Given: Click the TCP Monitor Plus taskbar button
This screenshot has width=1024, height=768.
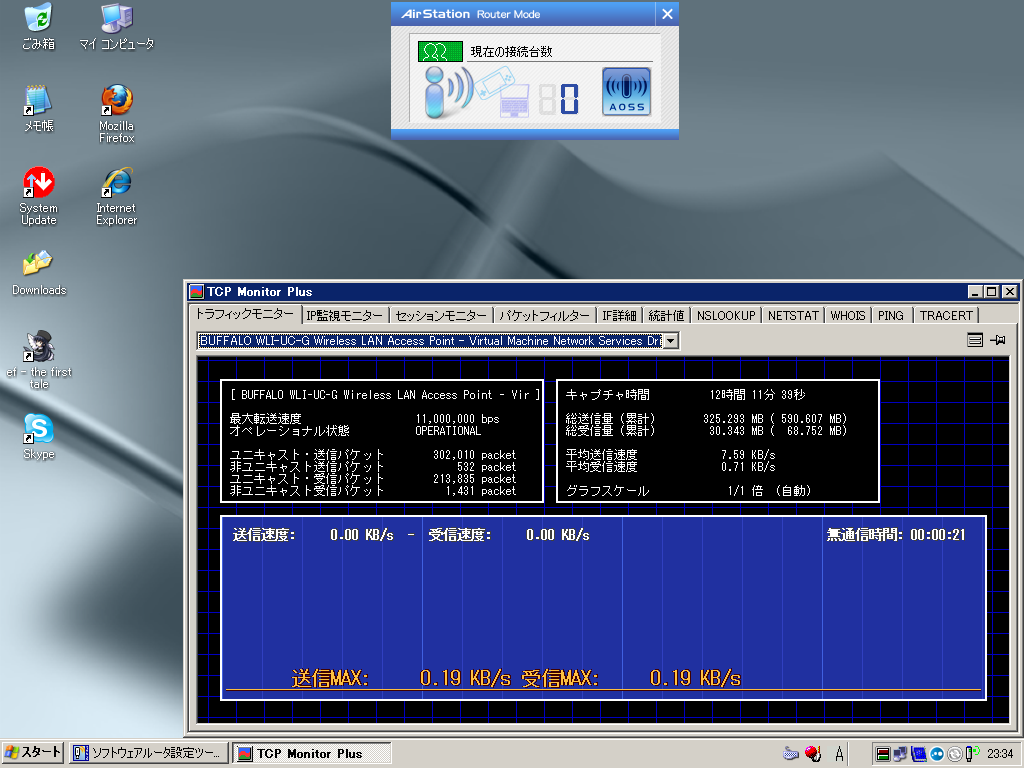Looking at the screenshot, I should pos(312,753).
